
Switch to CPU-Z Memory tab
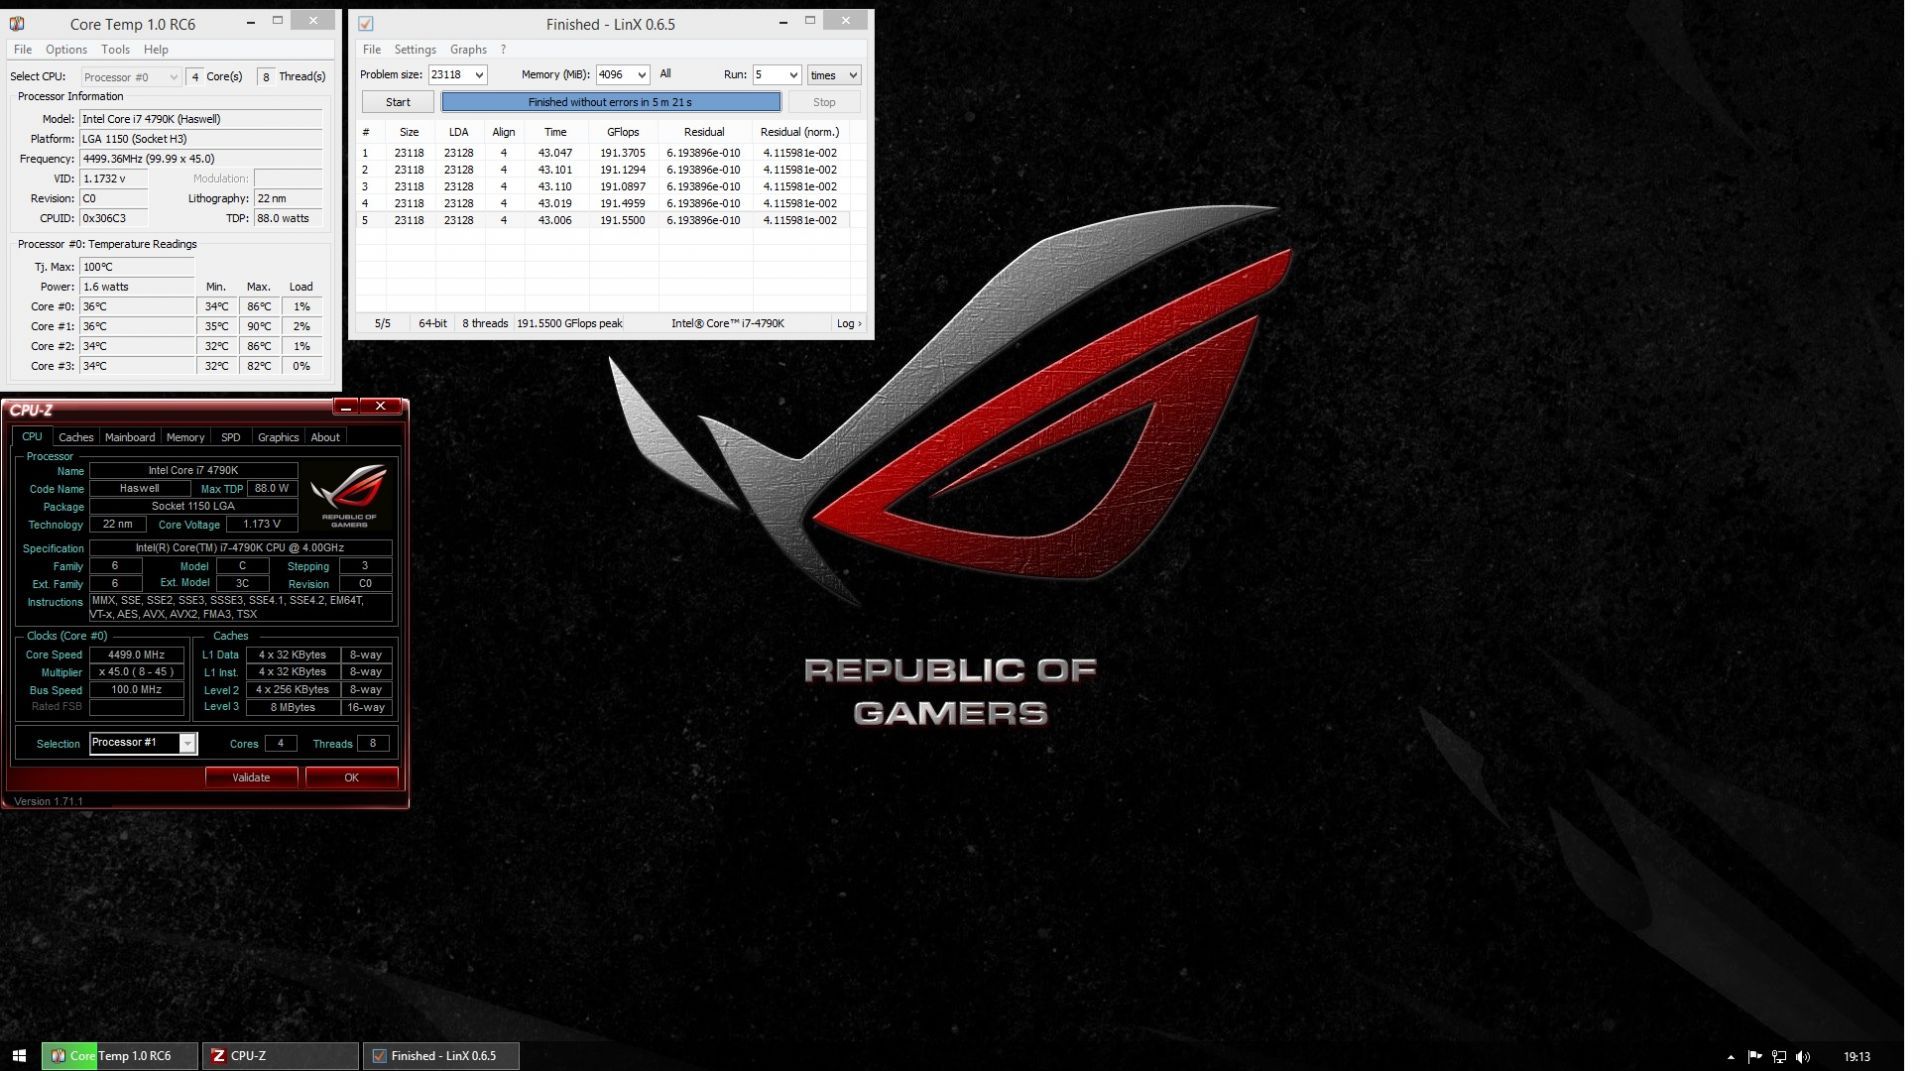click(185, 437)
